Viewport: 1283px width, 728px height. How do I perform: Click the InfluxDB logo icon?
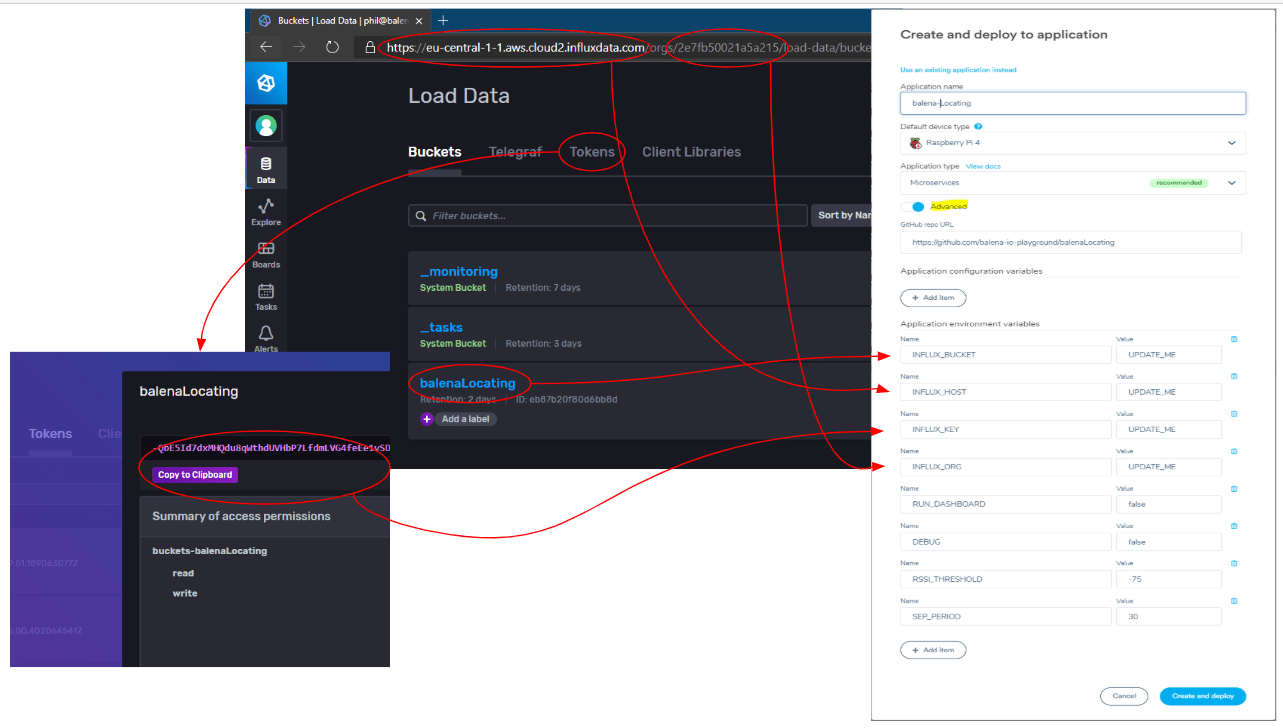click(x=266, y=84)
